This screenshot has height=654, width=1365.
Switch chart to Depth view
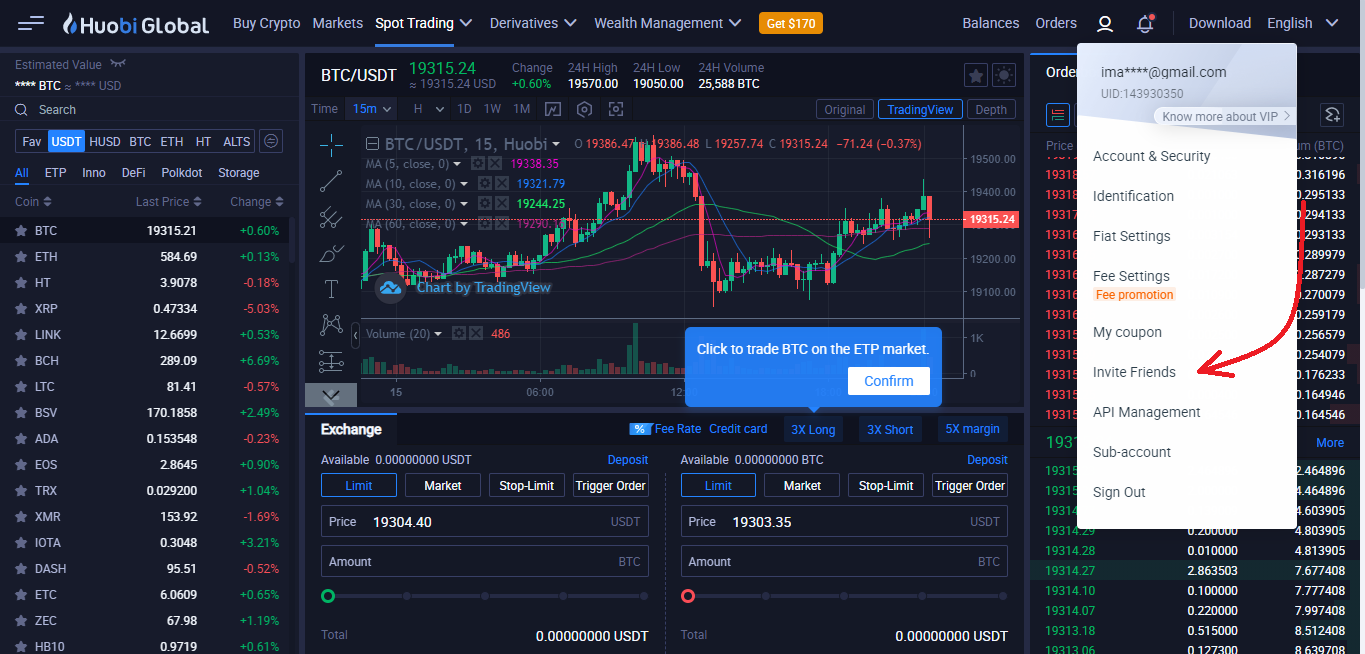(991, 110)
